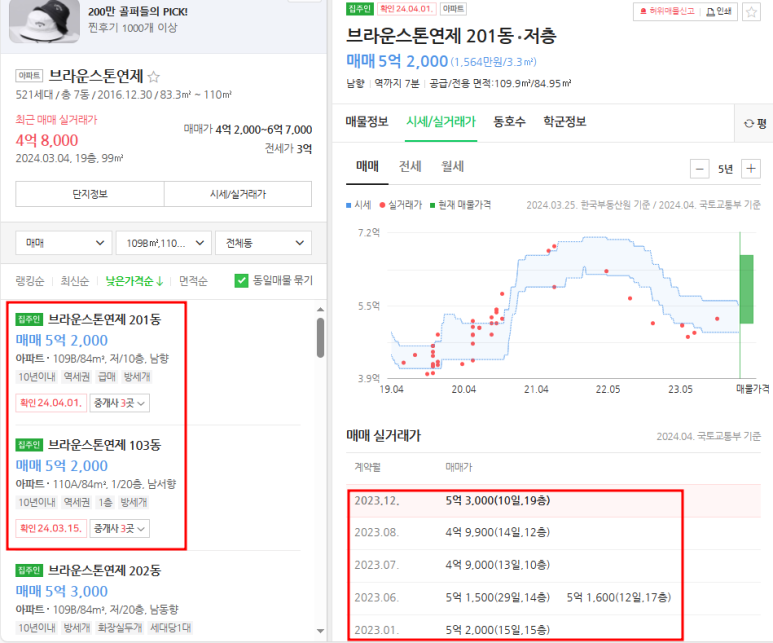The width and height of the screenshot is (773, 643).
Task: Click the 확인 24.03.15. badge on 103동 listing
Action: click(51, 528)
